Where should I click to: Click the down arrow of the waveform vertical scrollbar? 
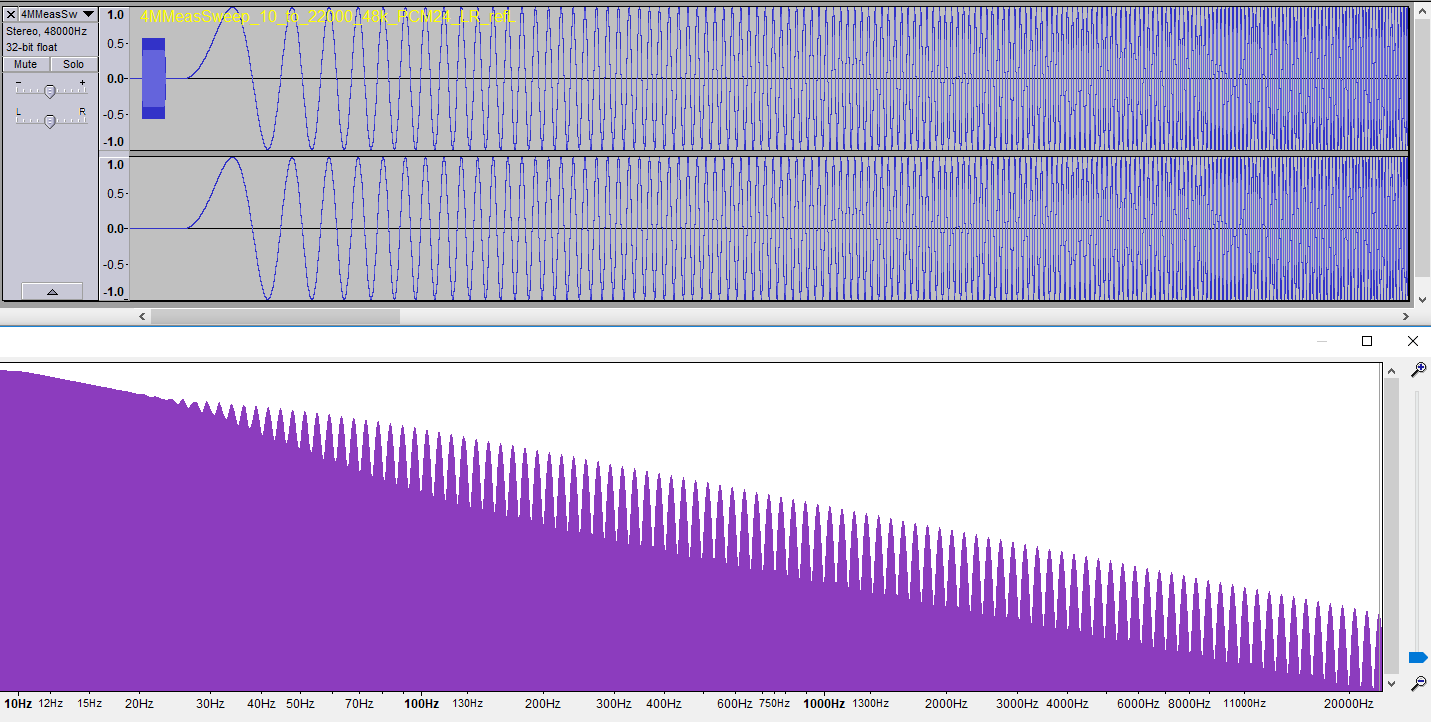click(1422, 299)
